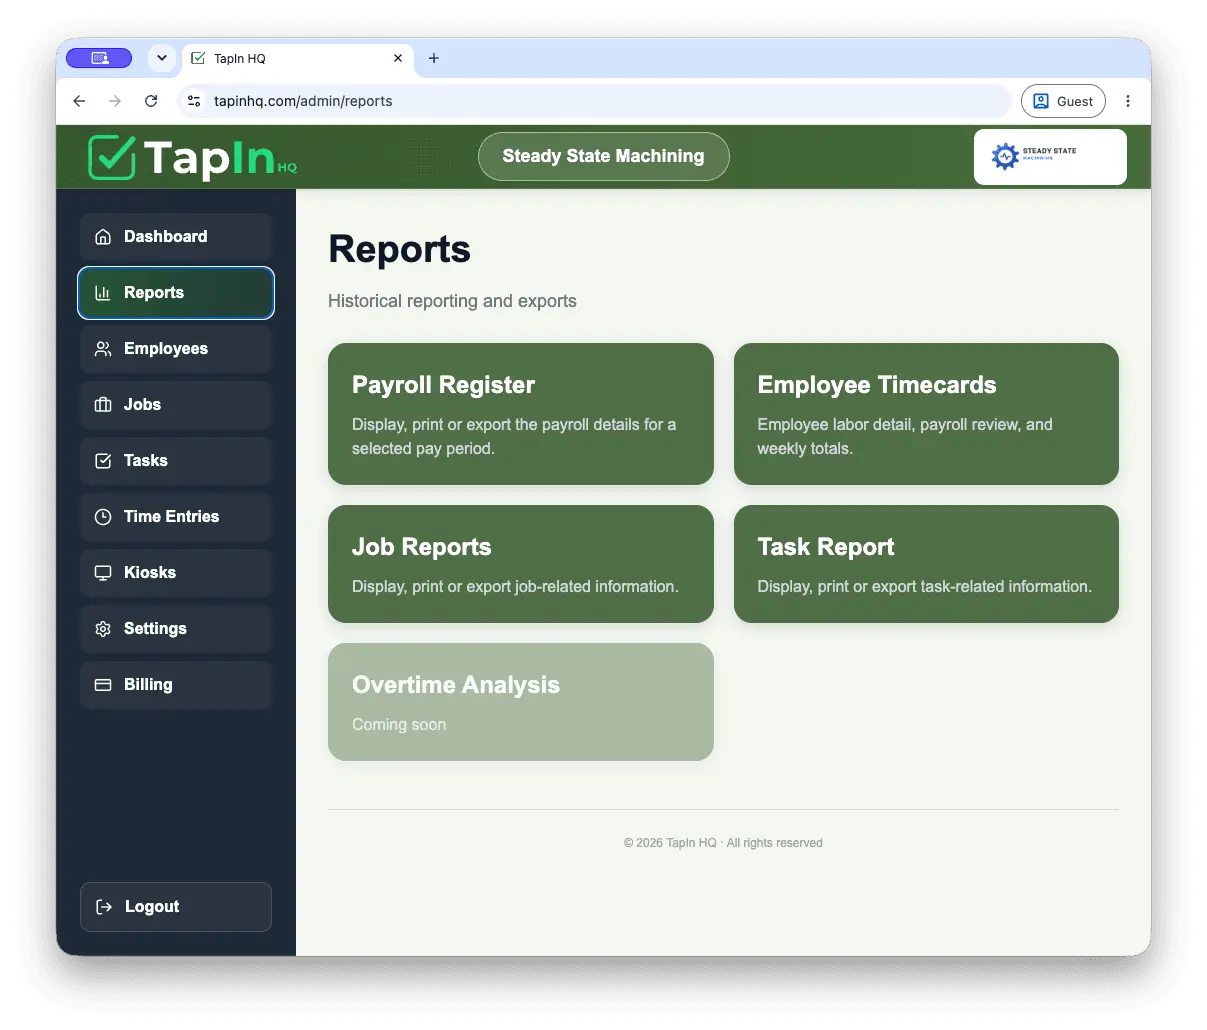Image resolution: width=1207 pixels, height=1030 pixels.
Task: Go to the Employees section
Action: pos(176,349)
